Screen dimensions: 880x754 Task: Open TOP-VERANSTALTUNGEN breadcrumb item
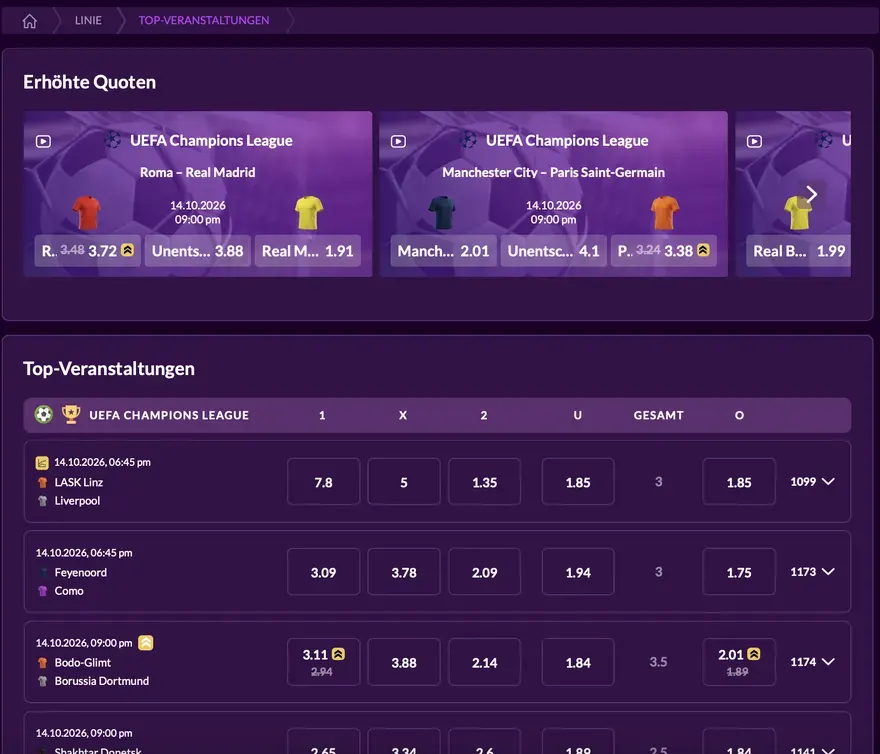(x=204, y=21)
